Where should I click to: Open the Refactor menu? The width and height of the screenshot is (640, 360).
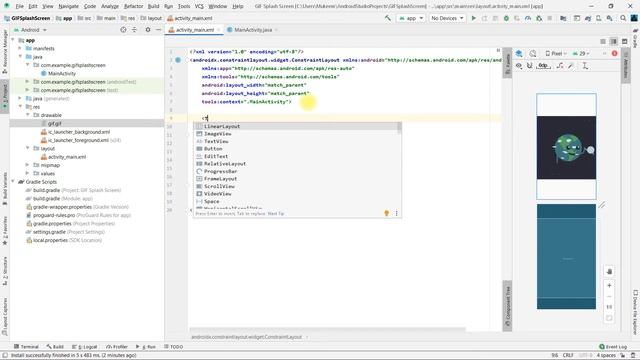click(133, 6)
